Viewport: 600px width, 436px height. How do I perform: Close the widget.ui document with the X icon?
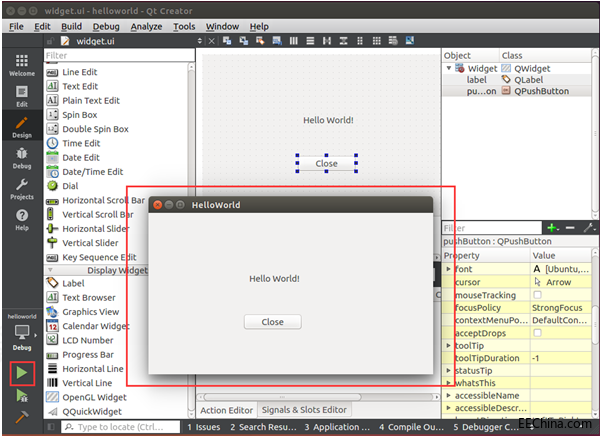tap(212, 41)
